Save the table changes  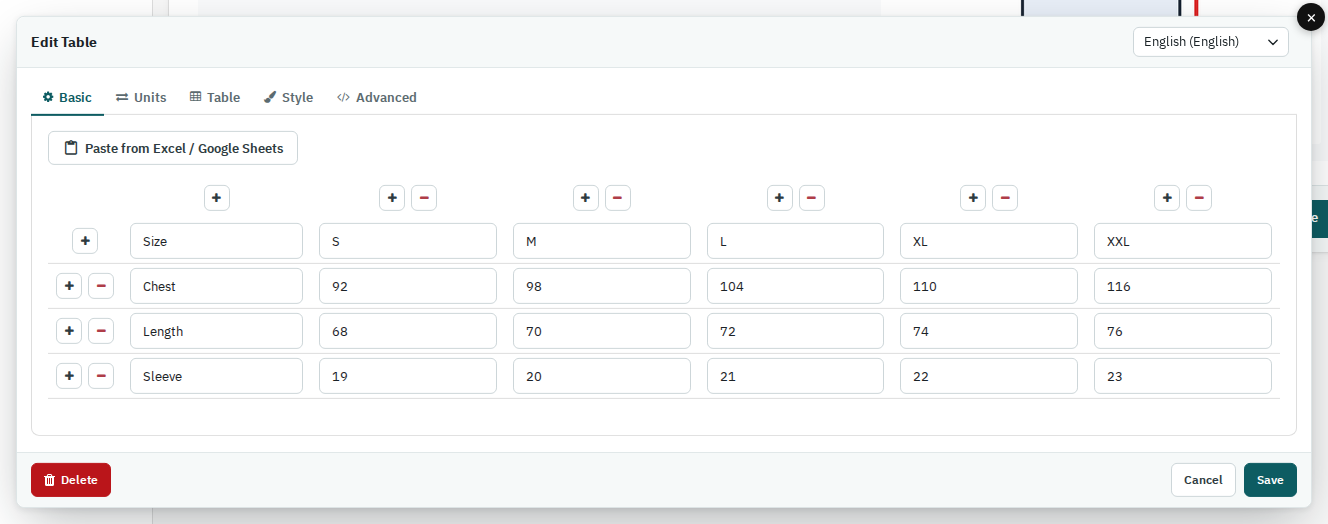click(1270, 480)
